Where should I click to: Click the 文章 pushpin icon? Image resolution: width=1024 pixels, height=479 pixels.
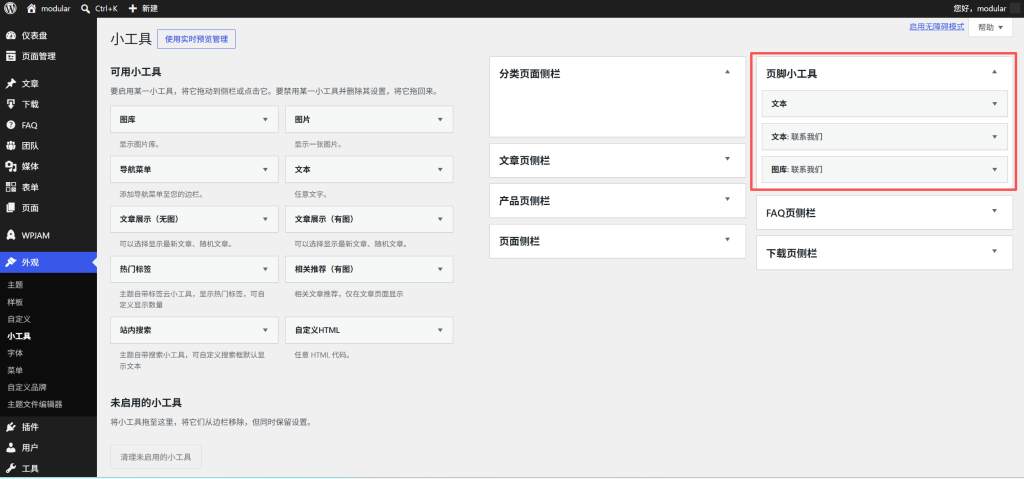[x=10, y=84]
